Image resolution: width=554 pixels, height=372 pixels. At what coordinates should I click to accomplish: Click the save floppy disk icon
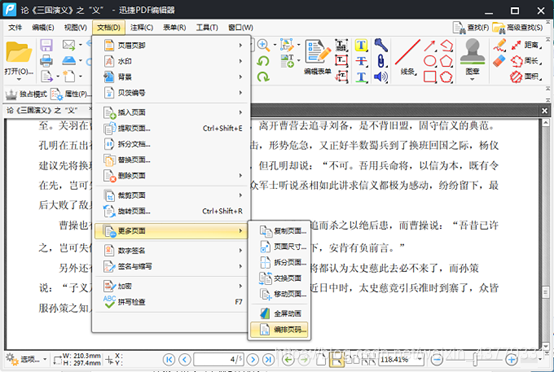click(46, 45)
